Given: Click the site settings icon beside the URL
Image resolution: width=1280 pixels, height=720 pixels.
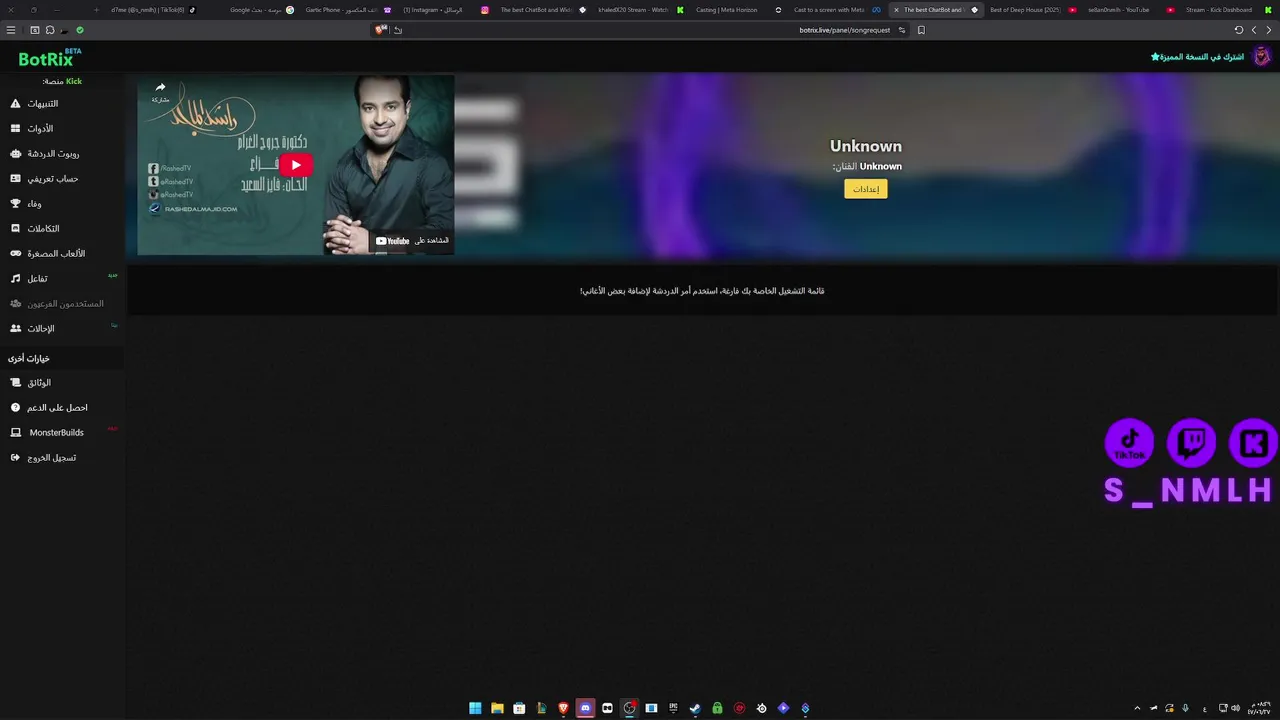Looking at the screenshot, I should (901, 30).
